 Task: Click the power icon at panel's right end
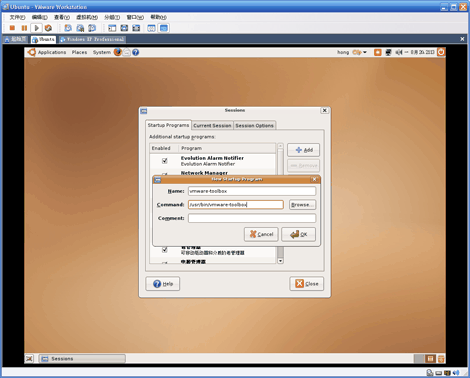pos(441,52)
